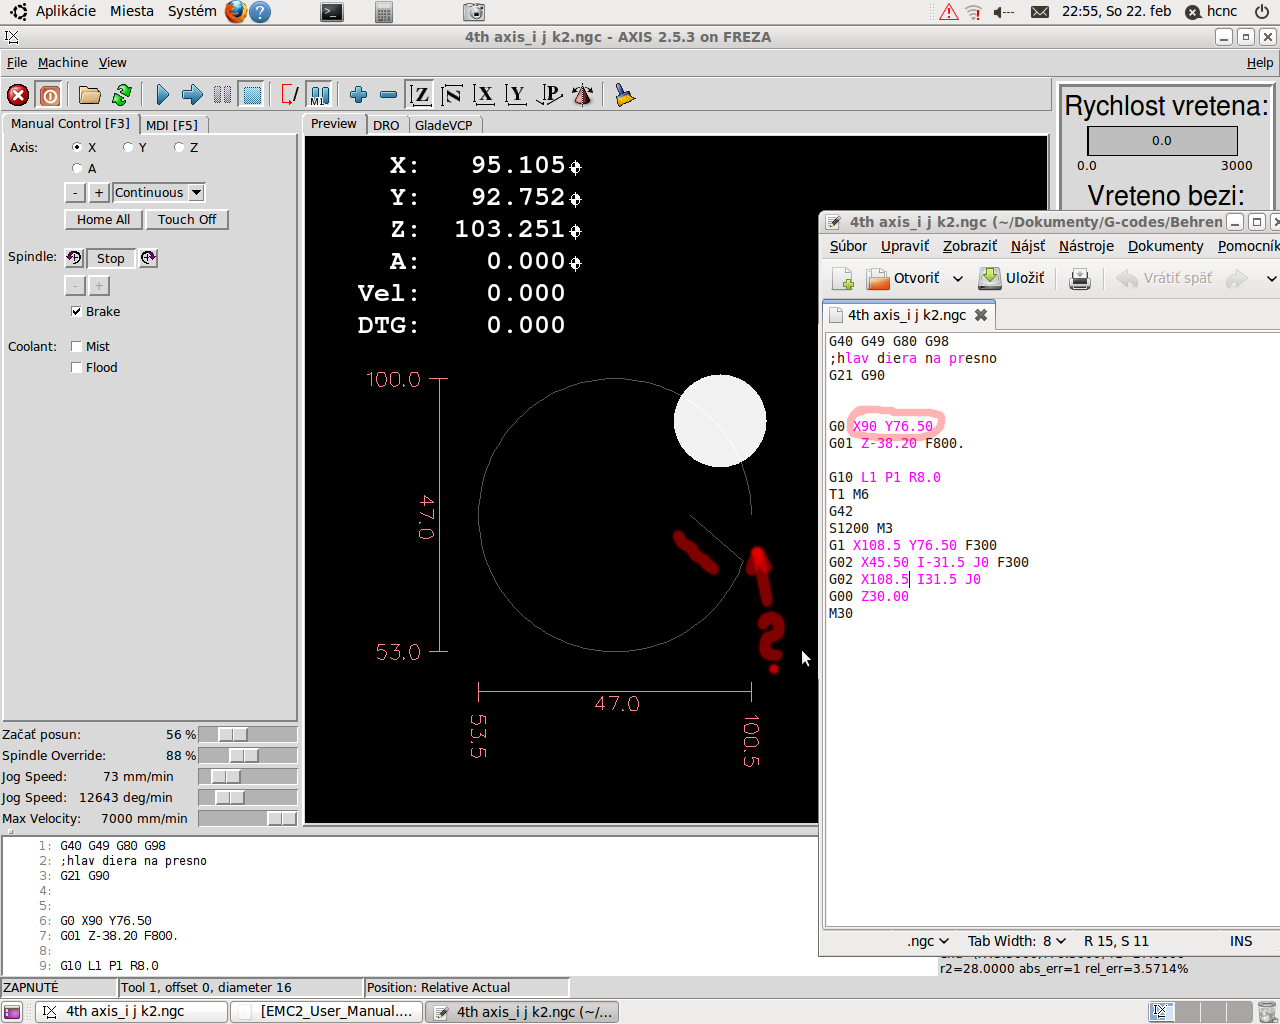The height and width of the screenshot is (1024, 1280).
Task: Click the red Emergency Stop icon
Action: [18, 95]
